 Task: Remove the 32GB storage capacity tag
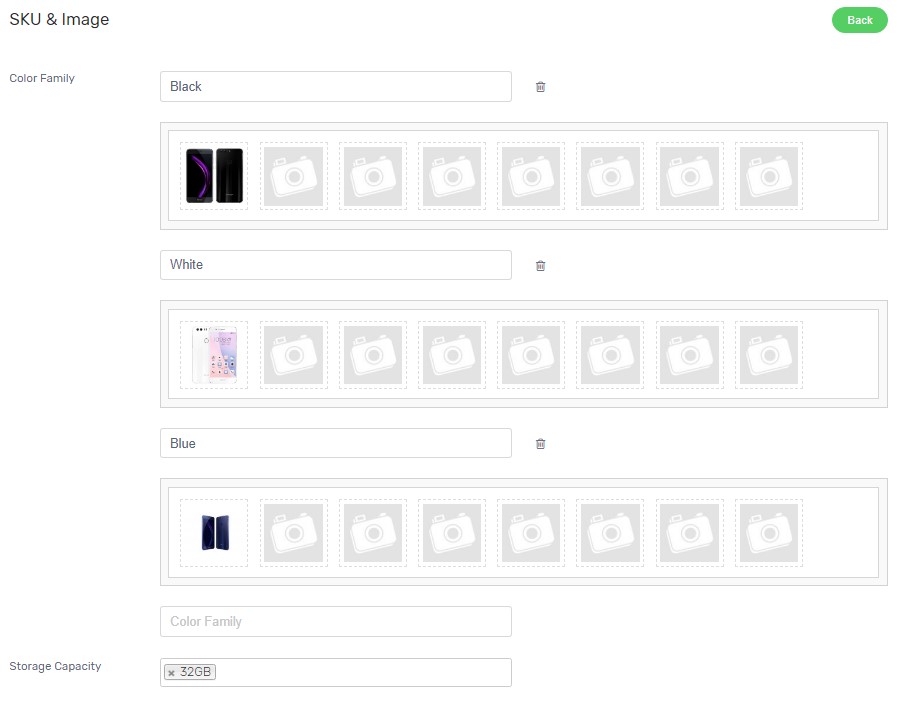click(x=171, y=673)
